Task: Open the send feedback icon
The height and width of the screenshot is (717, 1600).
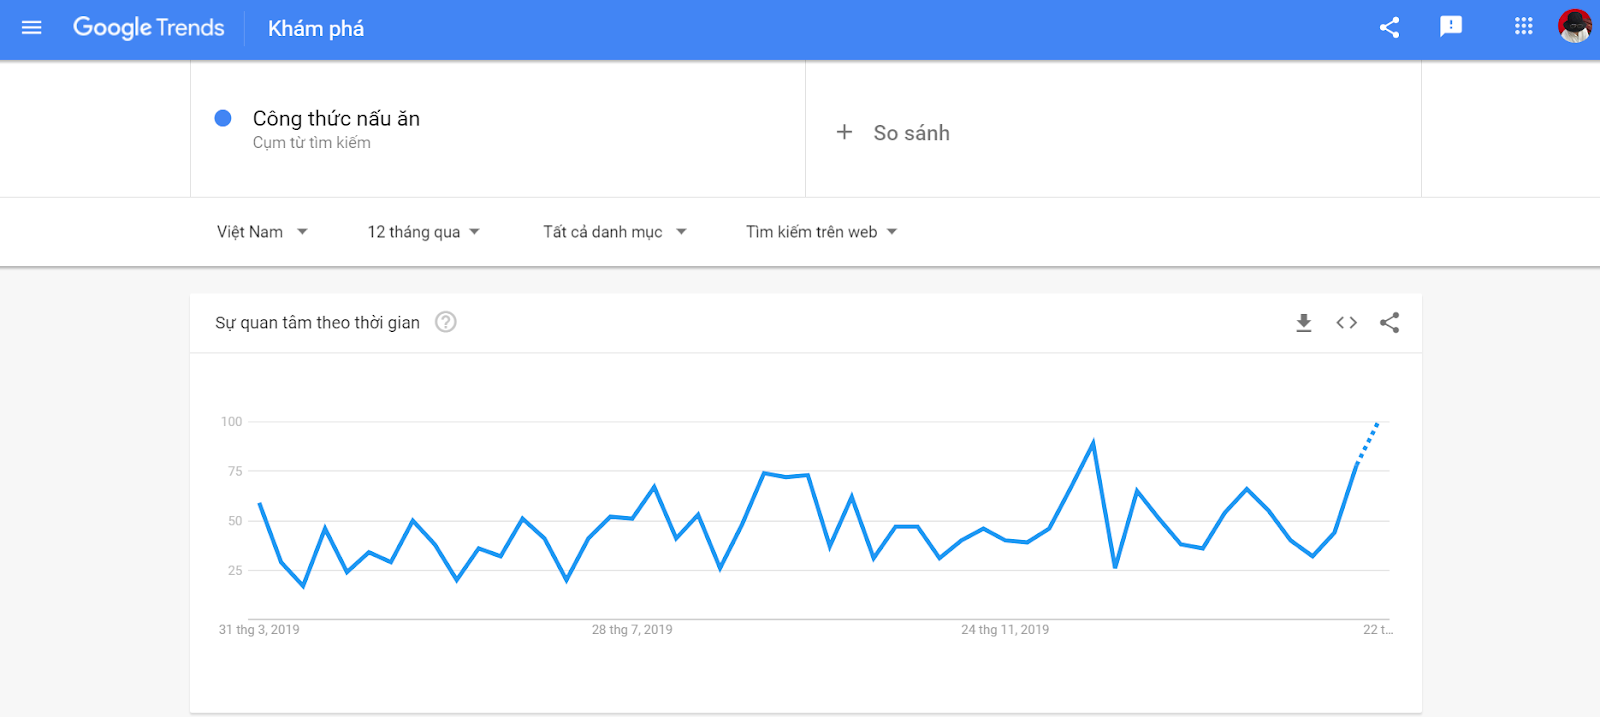Action: [x=1451, y=27]
